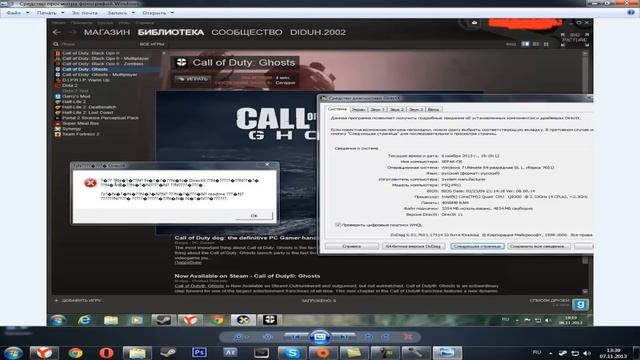640x360 pixels.
Task: Switch to the Экран tab in DxDiag
Action: pyautogui.click(x=359, y=109)
